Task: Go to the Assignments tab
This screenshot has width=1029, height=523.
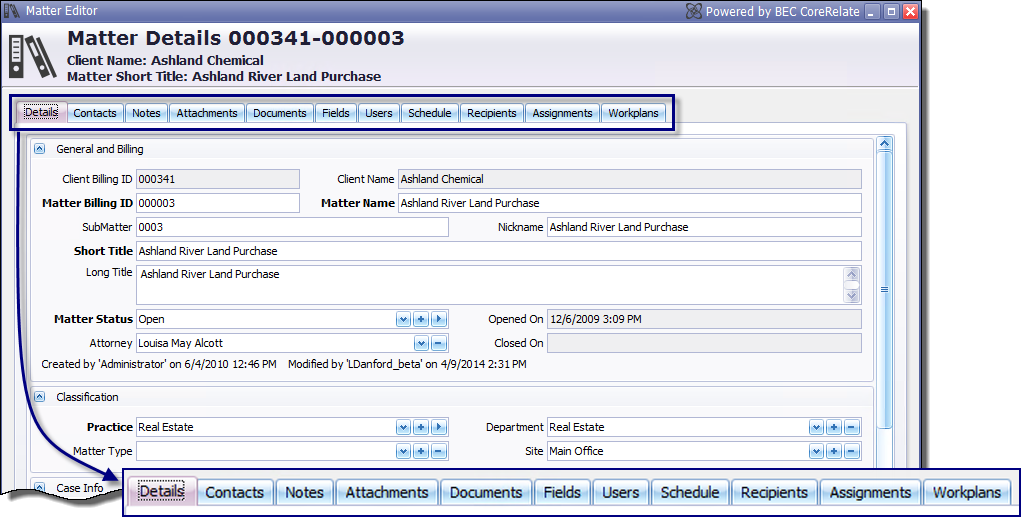Action: [x=562, y=113]
